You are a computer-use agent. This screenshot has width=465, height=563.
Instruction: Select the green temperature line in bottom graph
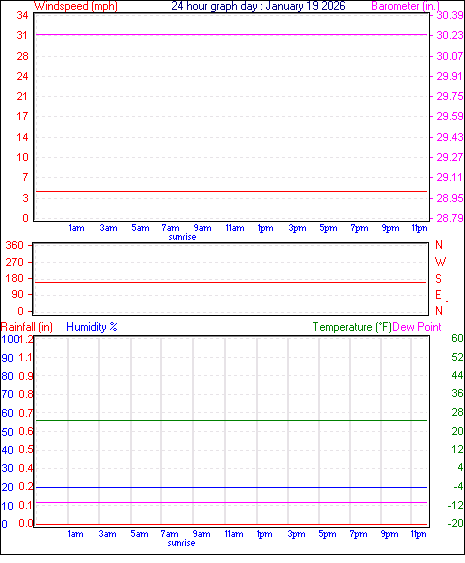click(x=232, y=420)
